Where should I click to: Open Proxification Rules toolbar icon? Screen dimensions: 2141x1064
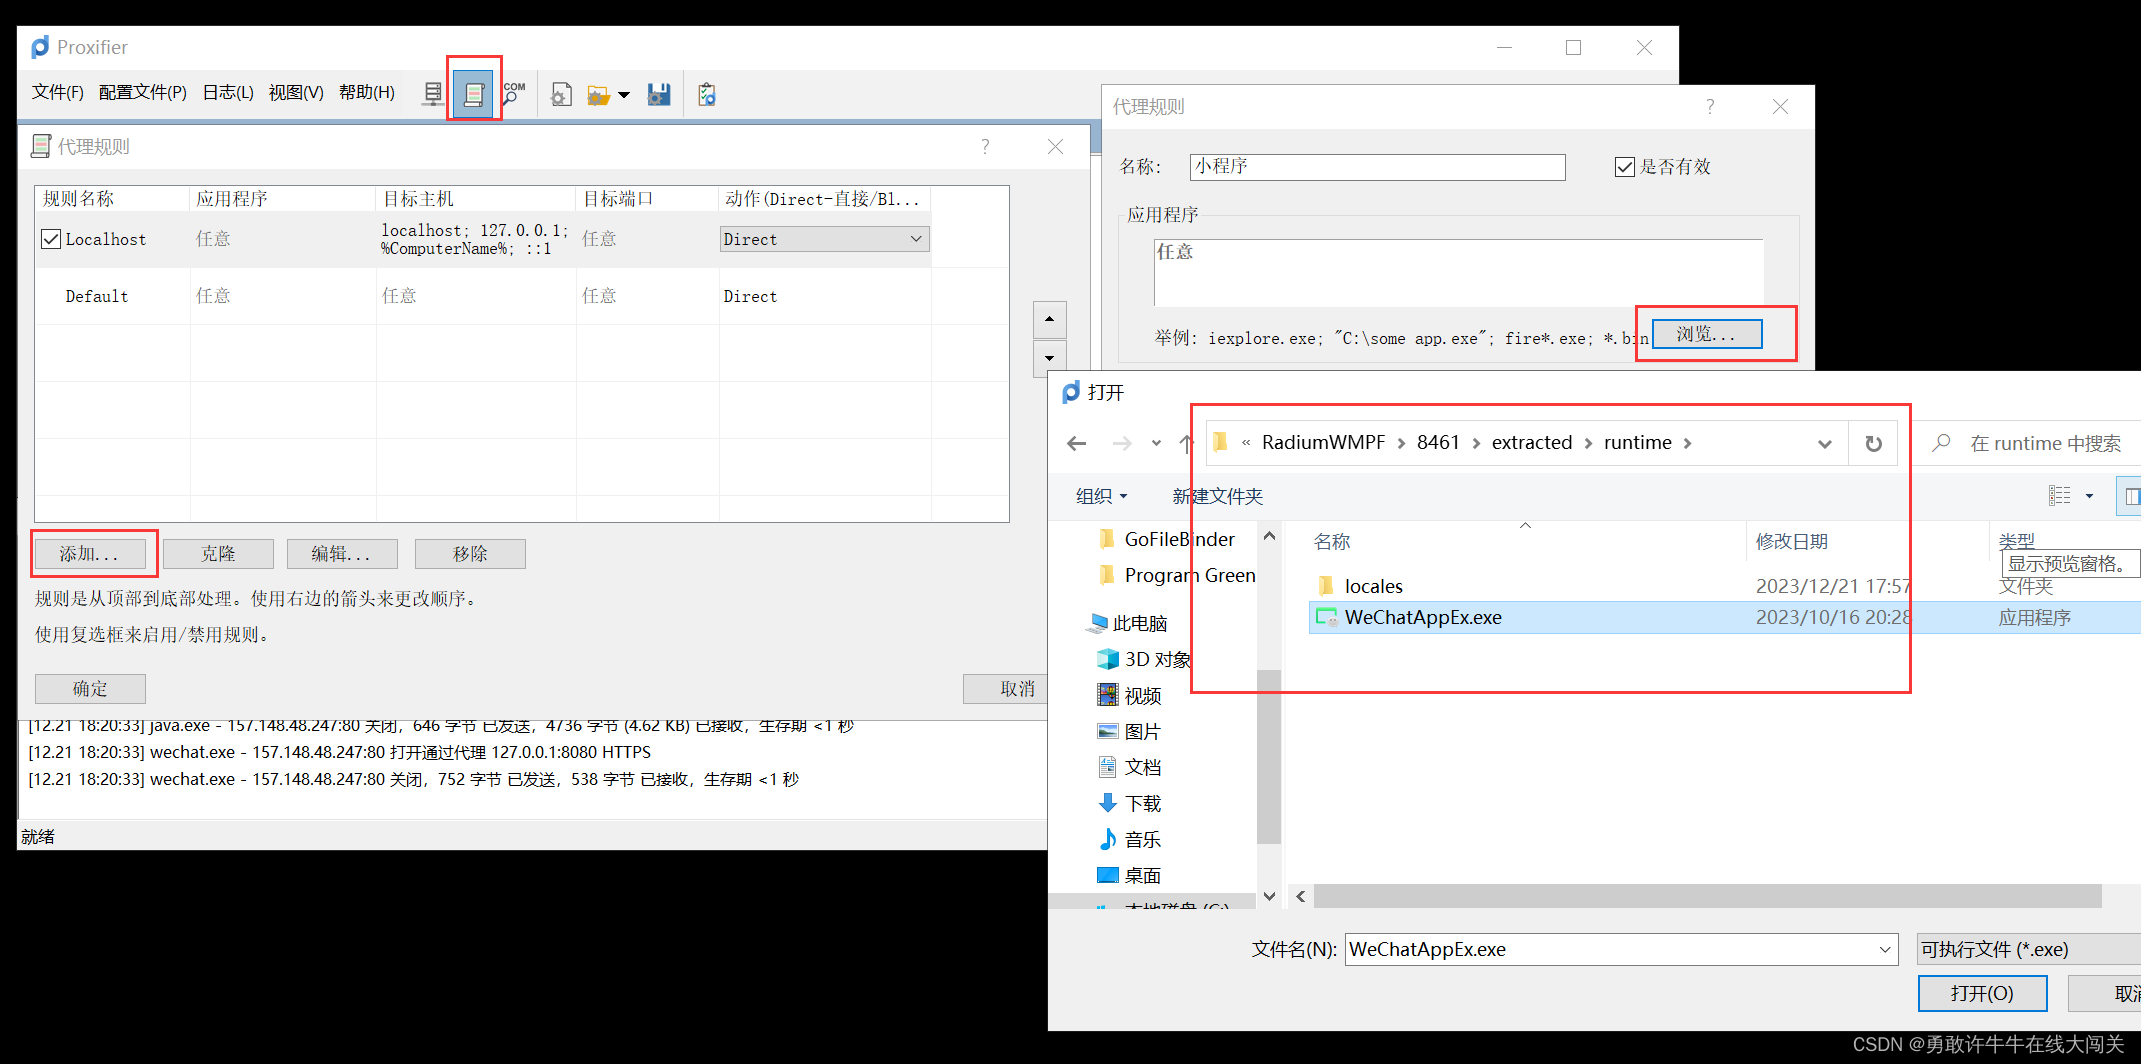(x=474, y=94)
